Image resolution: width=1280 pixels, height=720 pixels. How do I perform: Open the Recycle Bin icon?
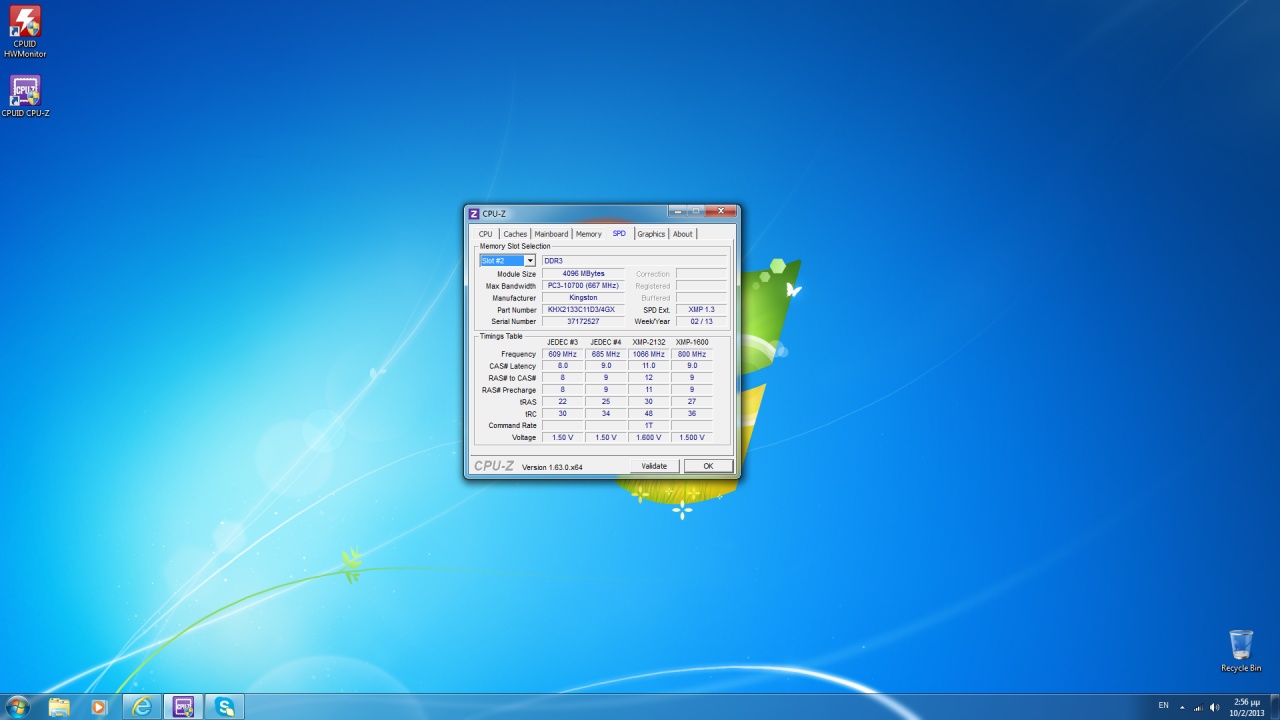pos(1241,651)
